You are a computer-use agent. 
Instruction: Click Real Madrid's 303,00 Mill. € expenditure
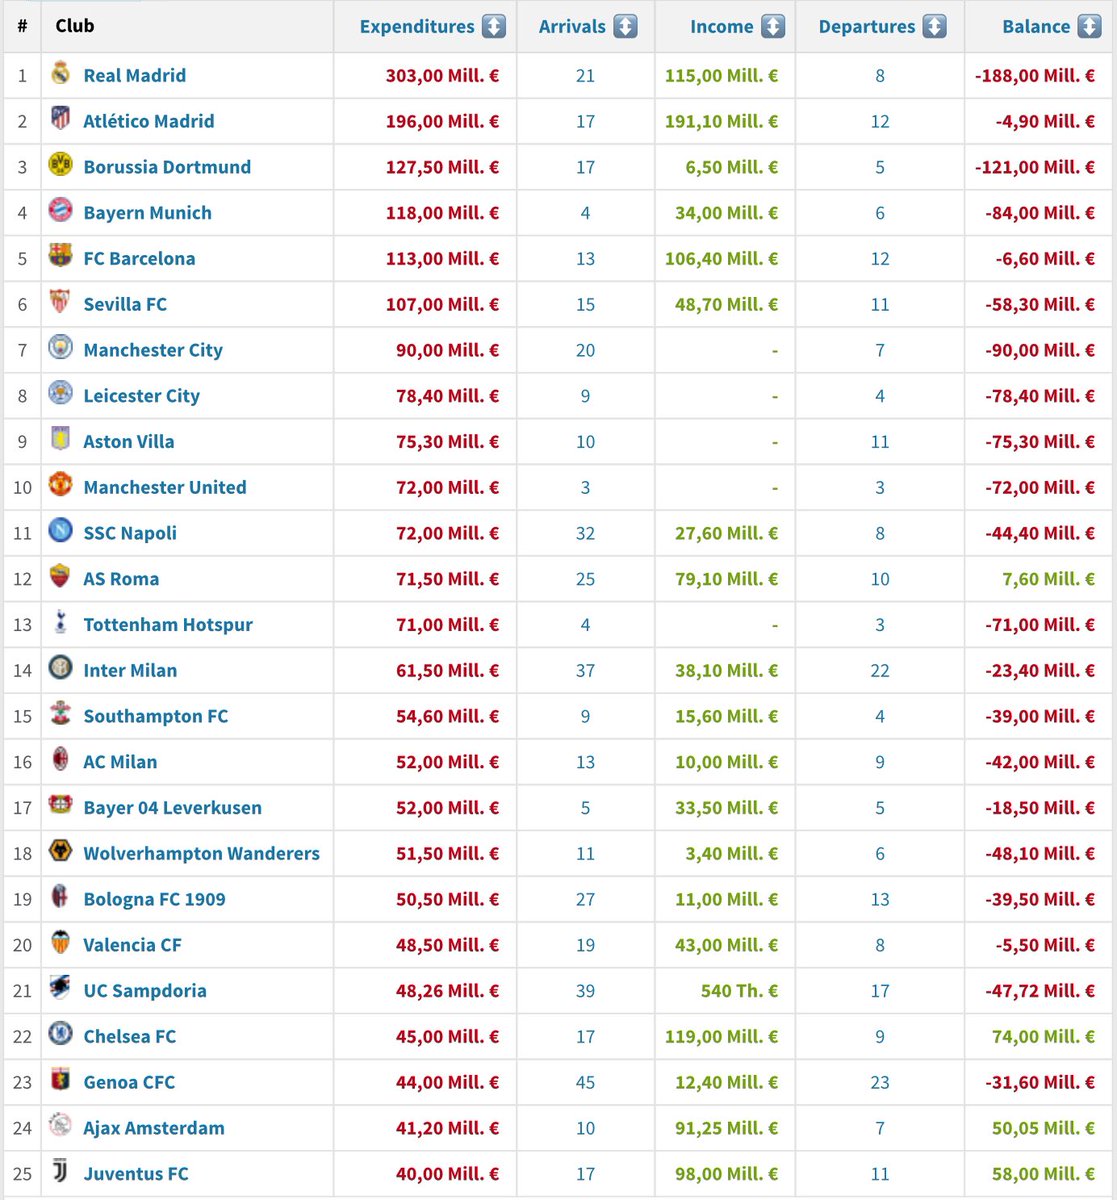tap(442, 75)
